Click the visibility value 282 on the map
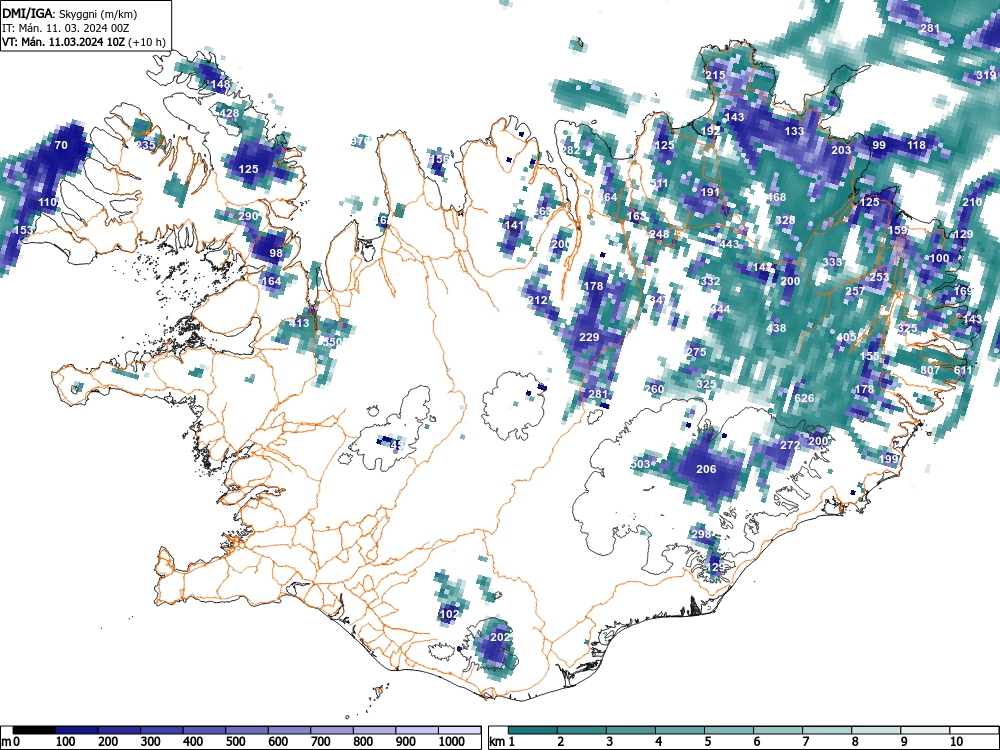 tap(570, 151)
